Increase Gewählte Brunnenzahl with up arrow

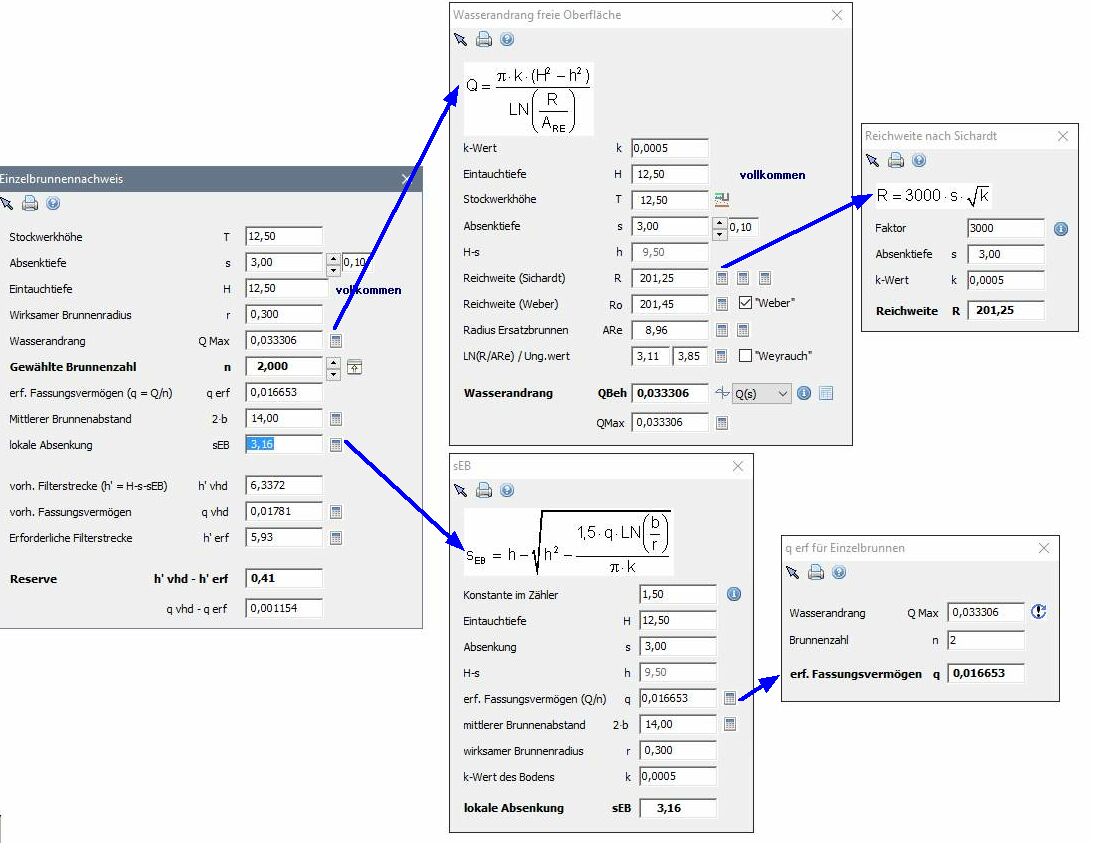333,362
